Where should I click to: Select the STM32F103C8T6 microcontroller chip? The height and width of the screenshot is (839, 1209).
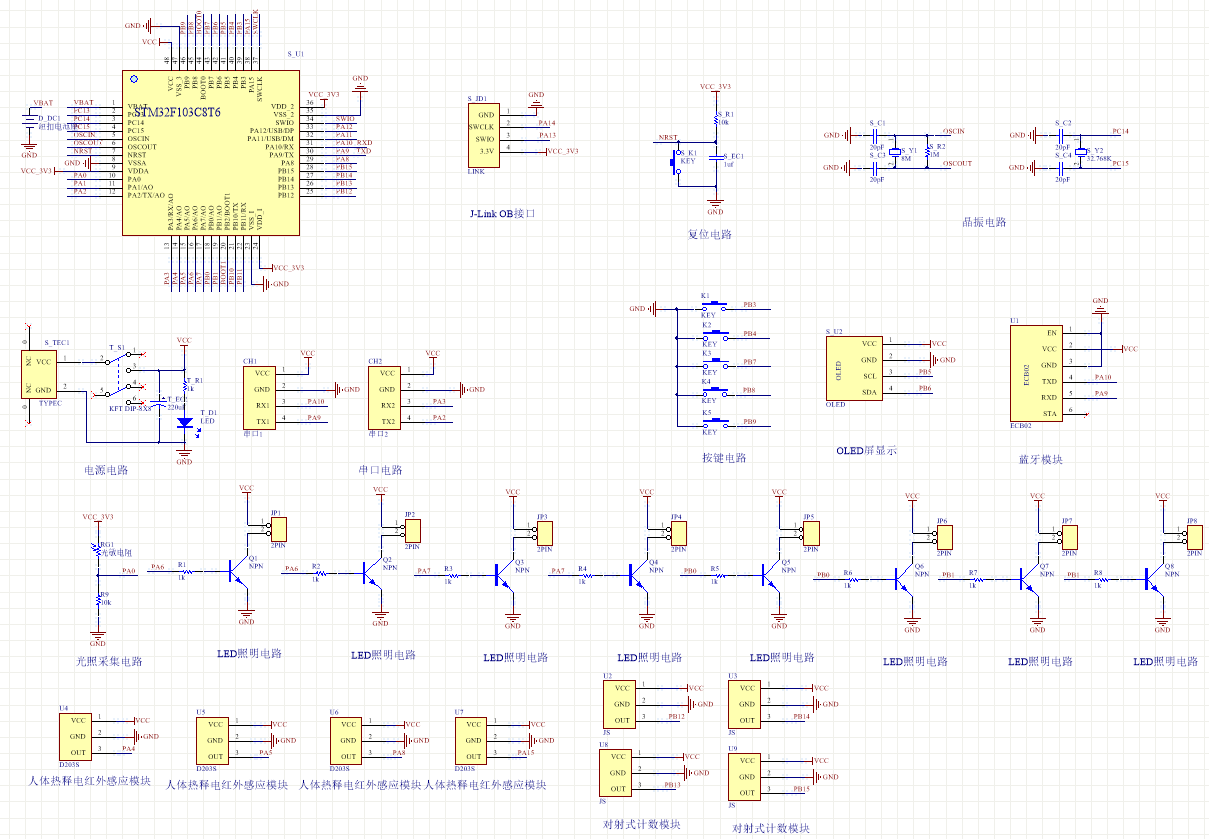coord(210,153)
